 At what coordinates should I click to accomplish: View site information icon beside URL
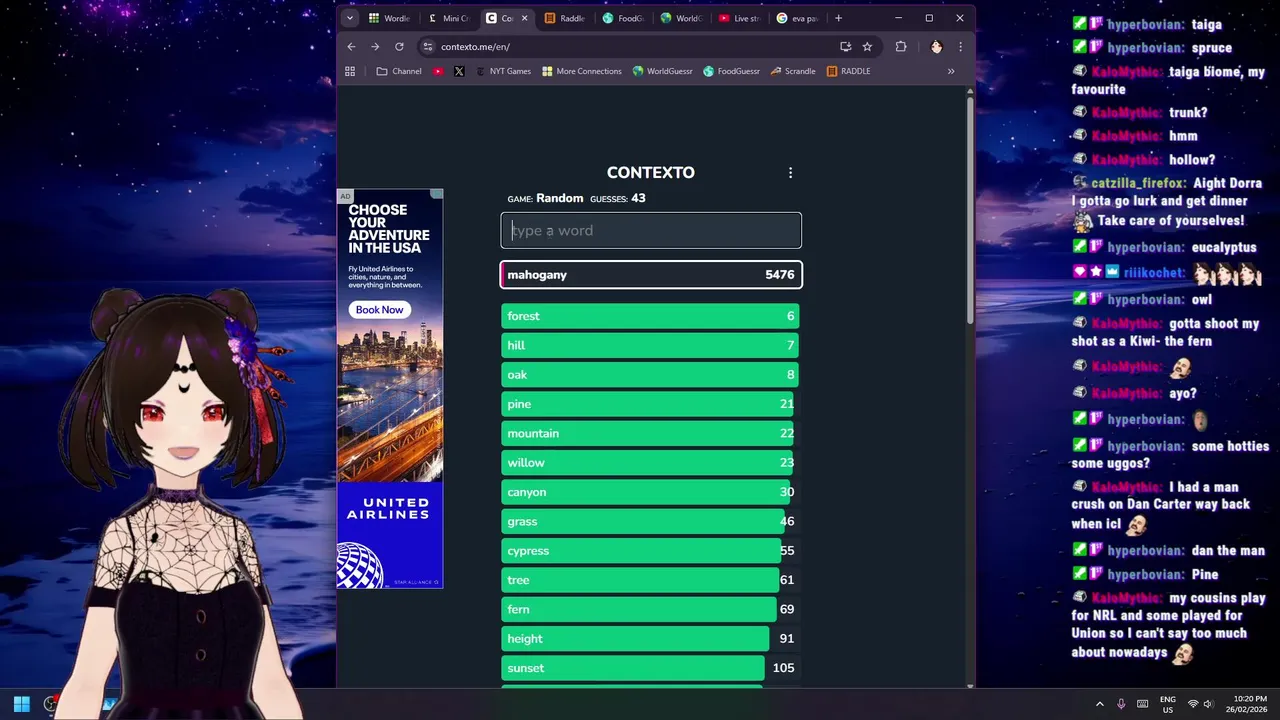(x=428, y=47)
